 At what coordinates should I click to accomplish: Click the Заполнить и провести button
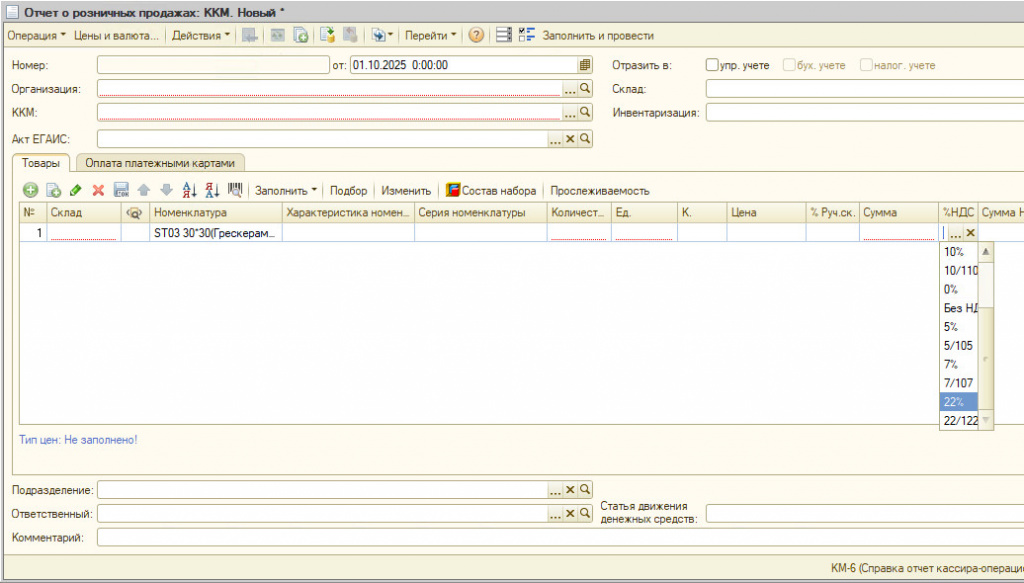point(597,35)
